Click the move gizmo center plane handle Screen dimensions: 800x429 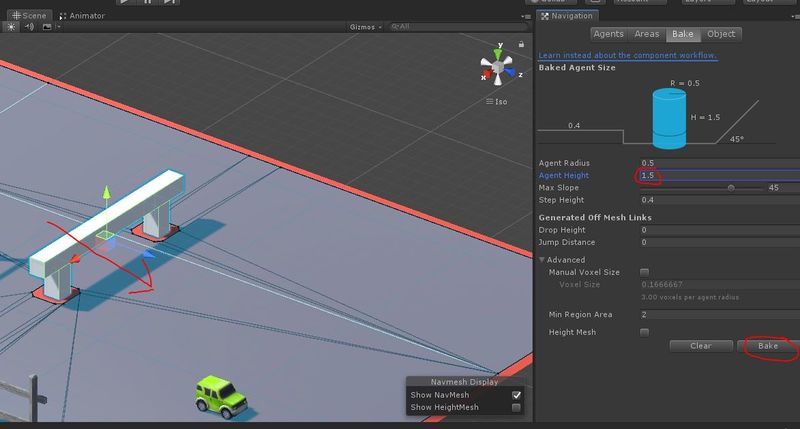105,236
